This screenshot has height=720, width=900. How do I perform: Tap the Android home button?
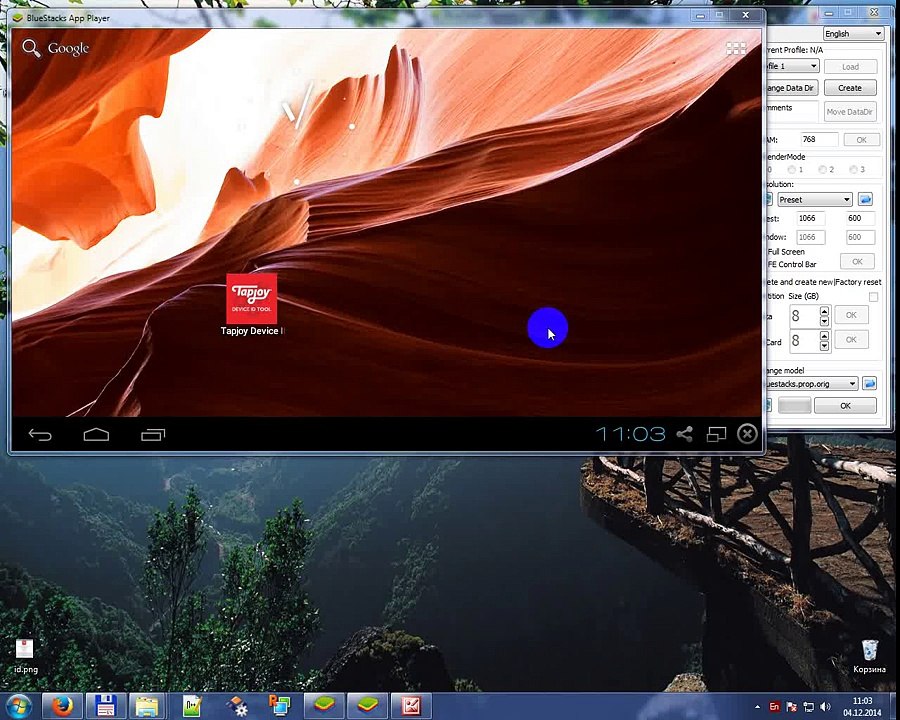click(x=96, y=435)
